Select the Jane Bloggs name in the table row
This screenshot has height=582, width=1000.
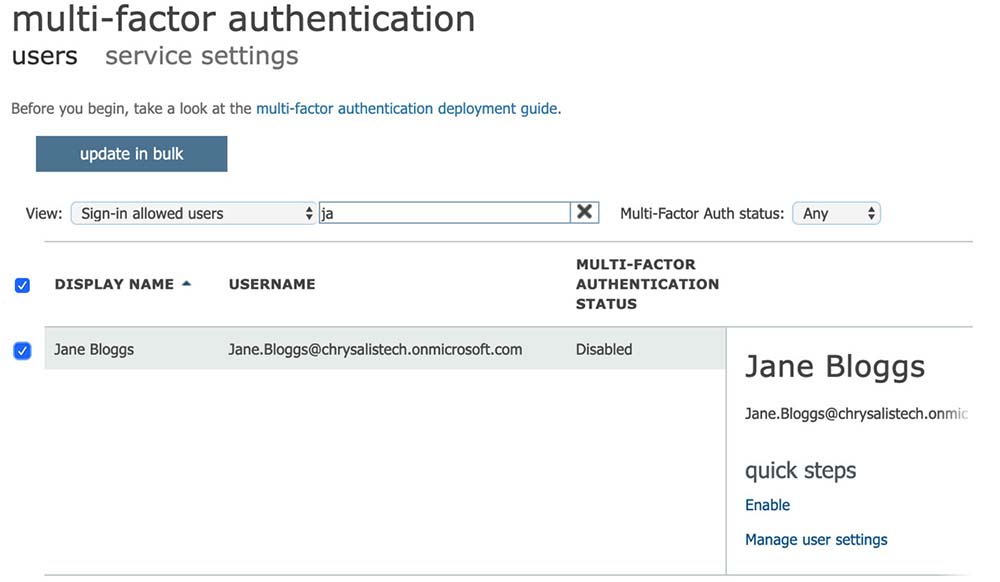tap(94, 350)
